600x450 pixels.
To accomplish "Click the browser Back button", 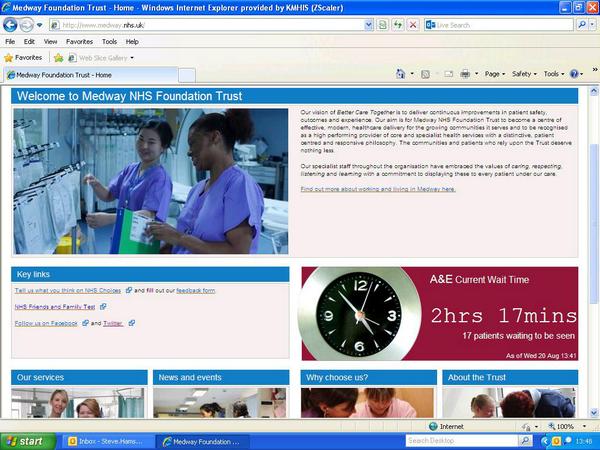I will [10, 25].
